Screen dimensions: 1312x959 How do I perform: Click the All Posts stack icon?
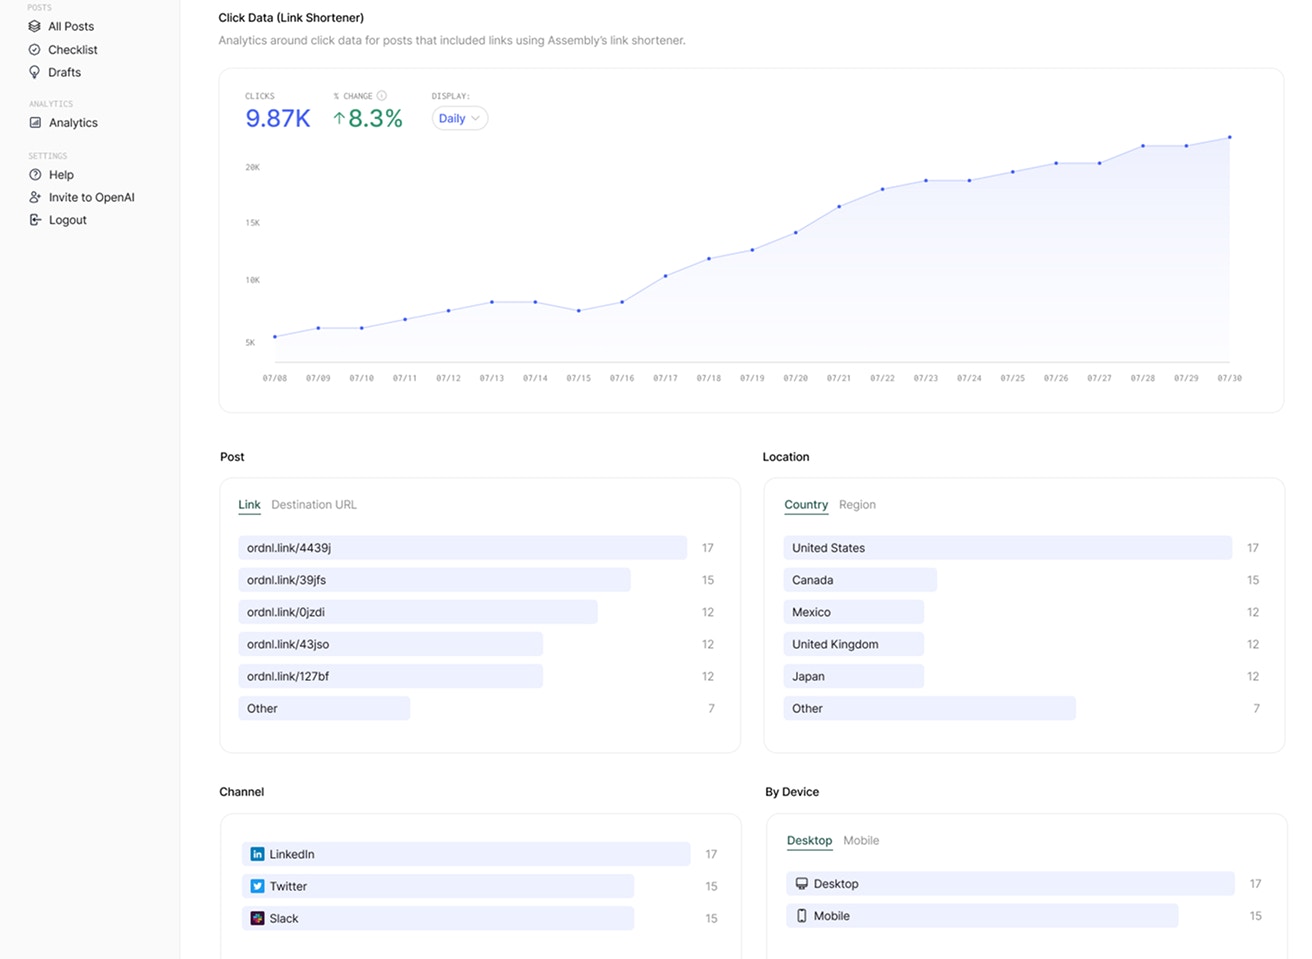(x=34, y=26)
